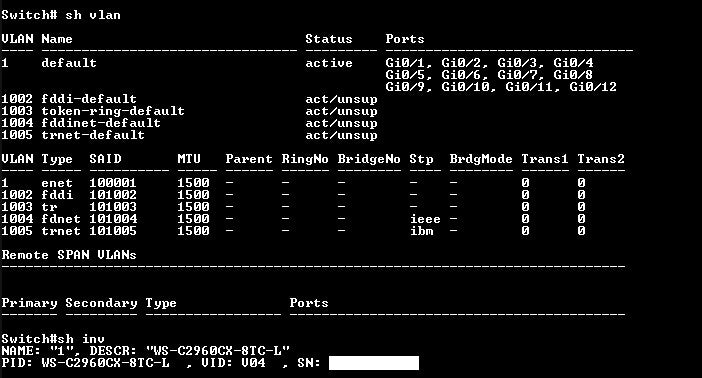The image size is (702, 378).
Task: Click the 'Status' column header
Action: [x=329, y=39]
